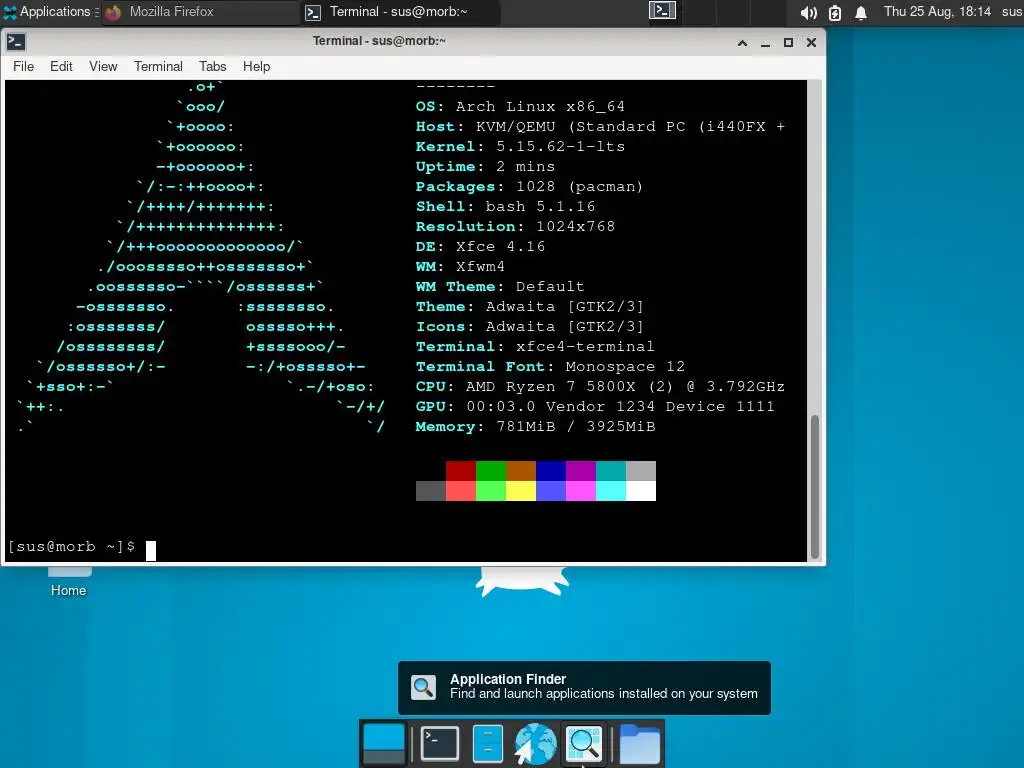Show notifications via the bell icon
The height and width of the screenshot is (768, 1024).
[x=861, y=13]
